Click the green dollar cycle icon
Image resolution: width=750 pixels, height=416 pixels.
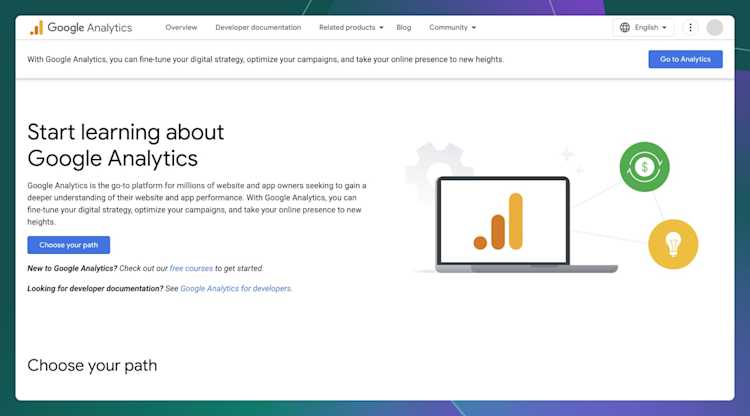click(644, 167)
